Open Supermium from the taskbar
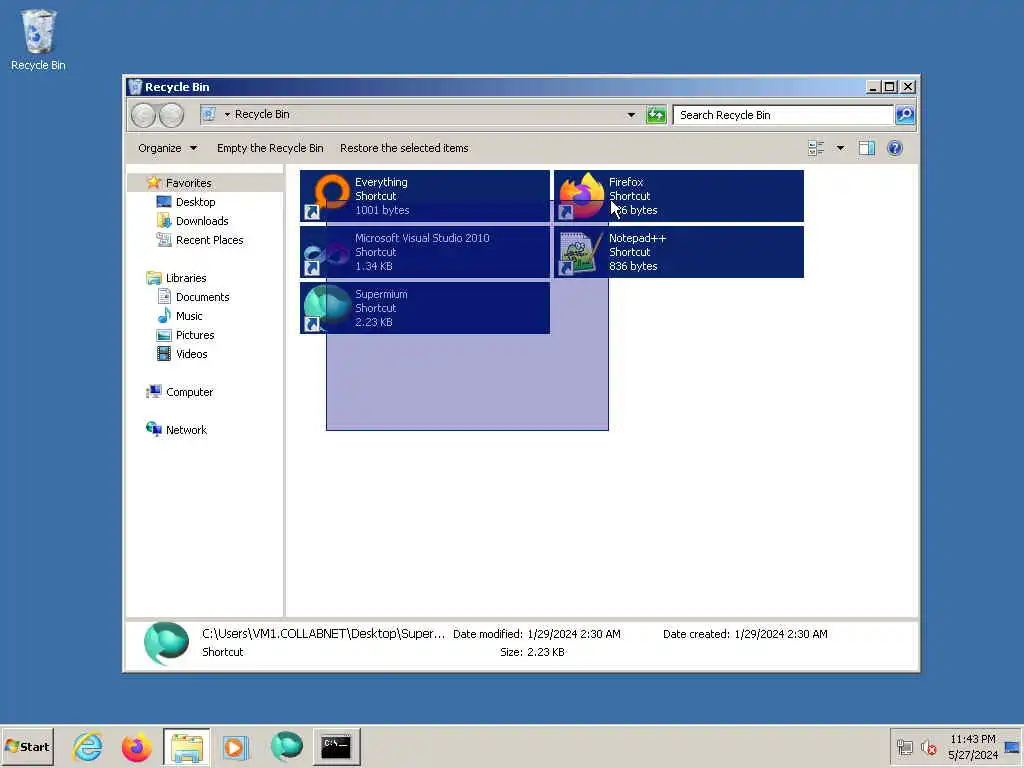The height and width of the screenshot is (768, 1024). pyautogui.click(x=286, y=746)
